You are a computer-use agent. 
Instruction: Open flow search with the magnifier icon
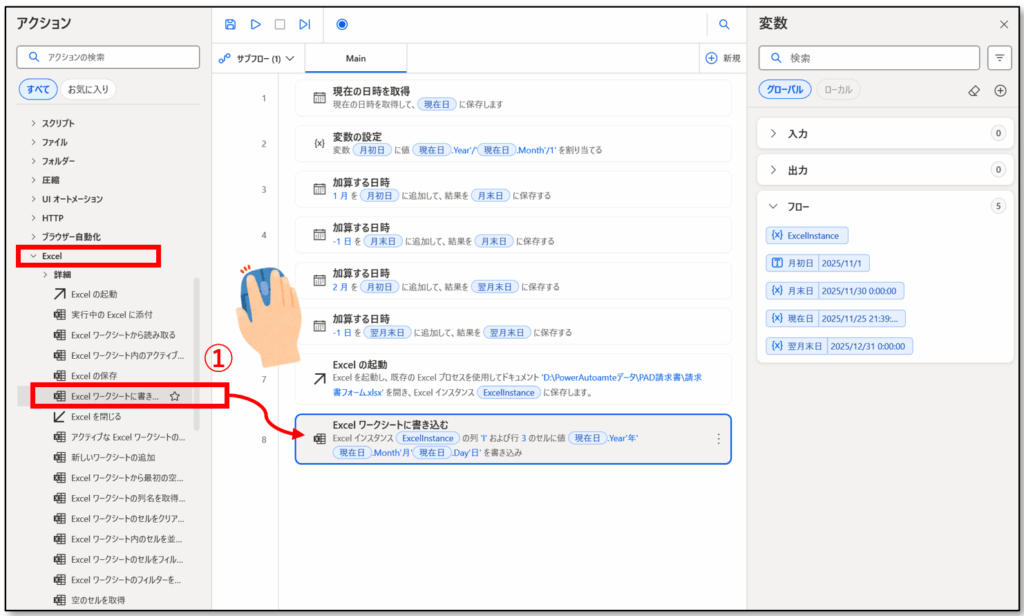click(x=724, y=24)
